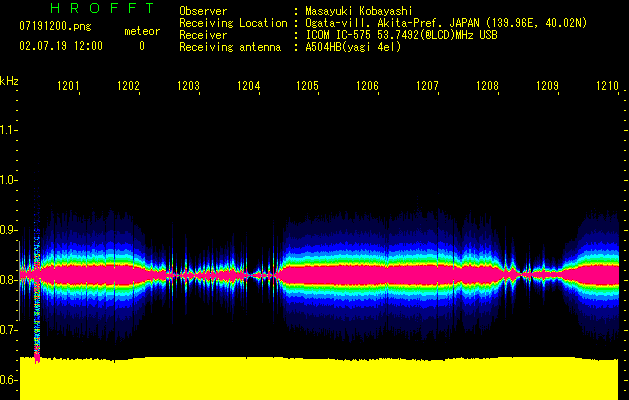Click the gray vertical scale bar at left edge
The height and width of the screenshot is (400, 629).
19,280
